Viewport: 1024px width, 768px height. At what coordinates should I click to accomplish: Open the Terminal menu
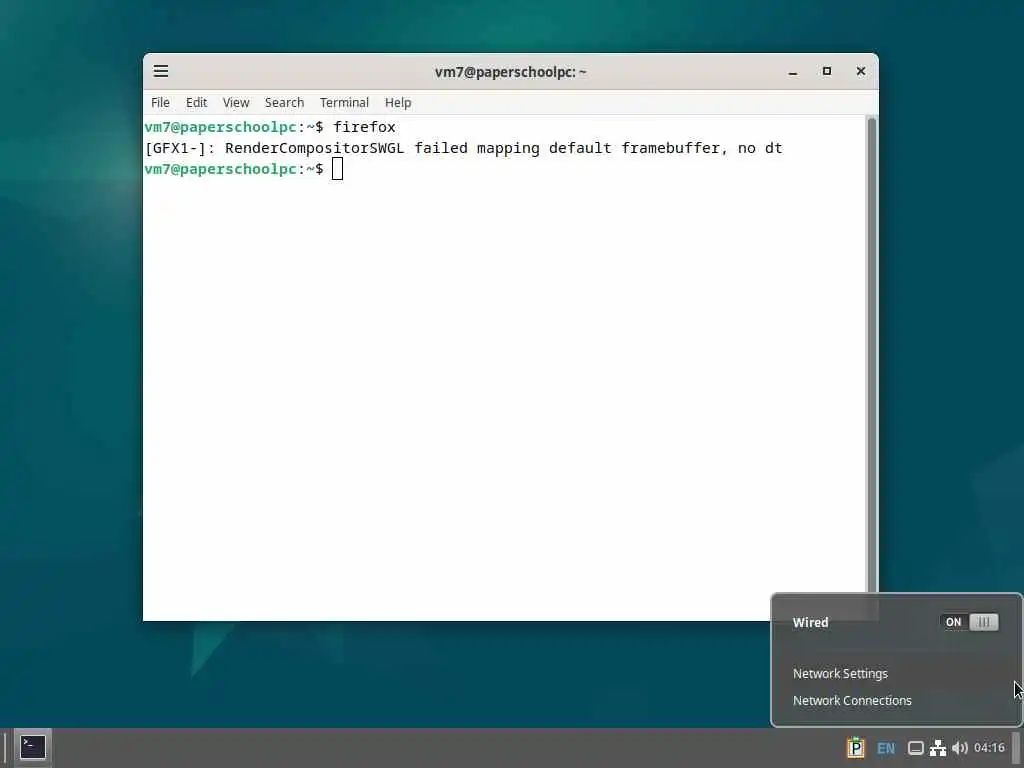click(x=344, y=103)
